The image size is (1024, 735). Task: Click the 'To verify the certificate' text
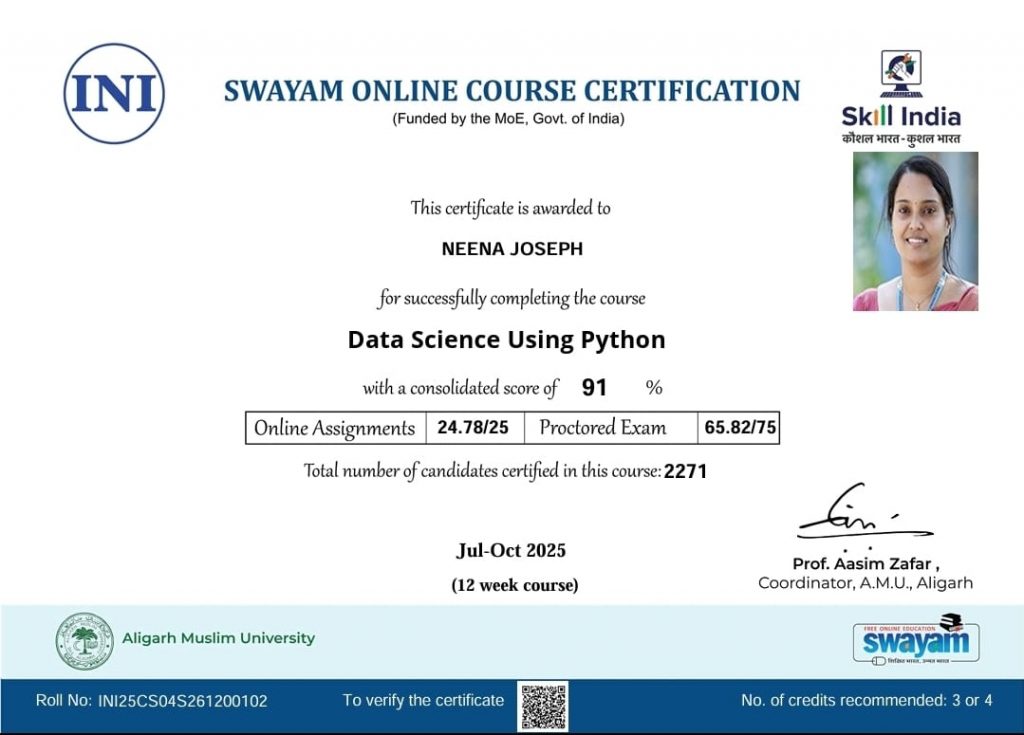point(423,700)
